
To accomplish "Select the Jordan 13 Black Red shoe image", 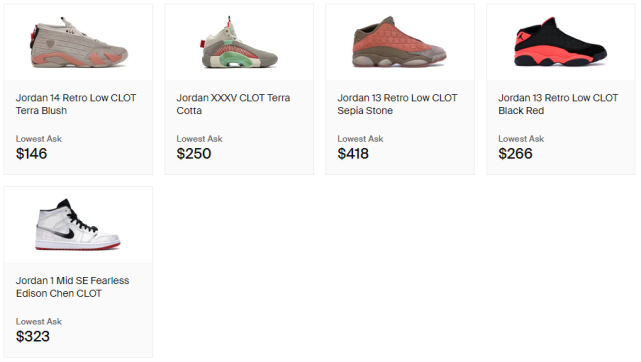I will click(x=560, y=42).
